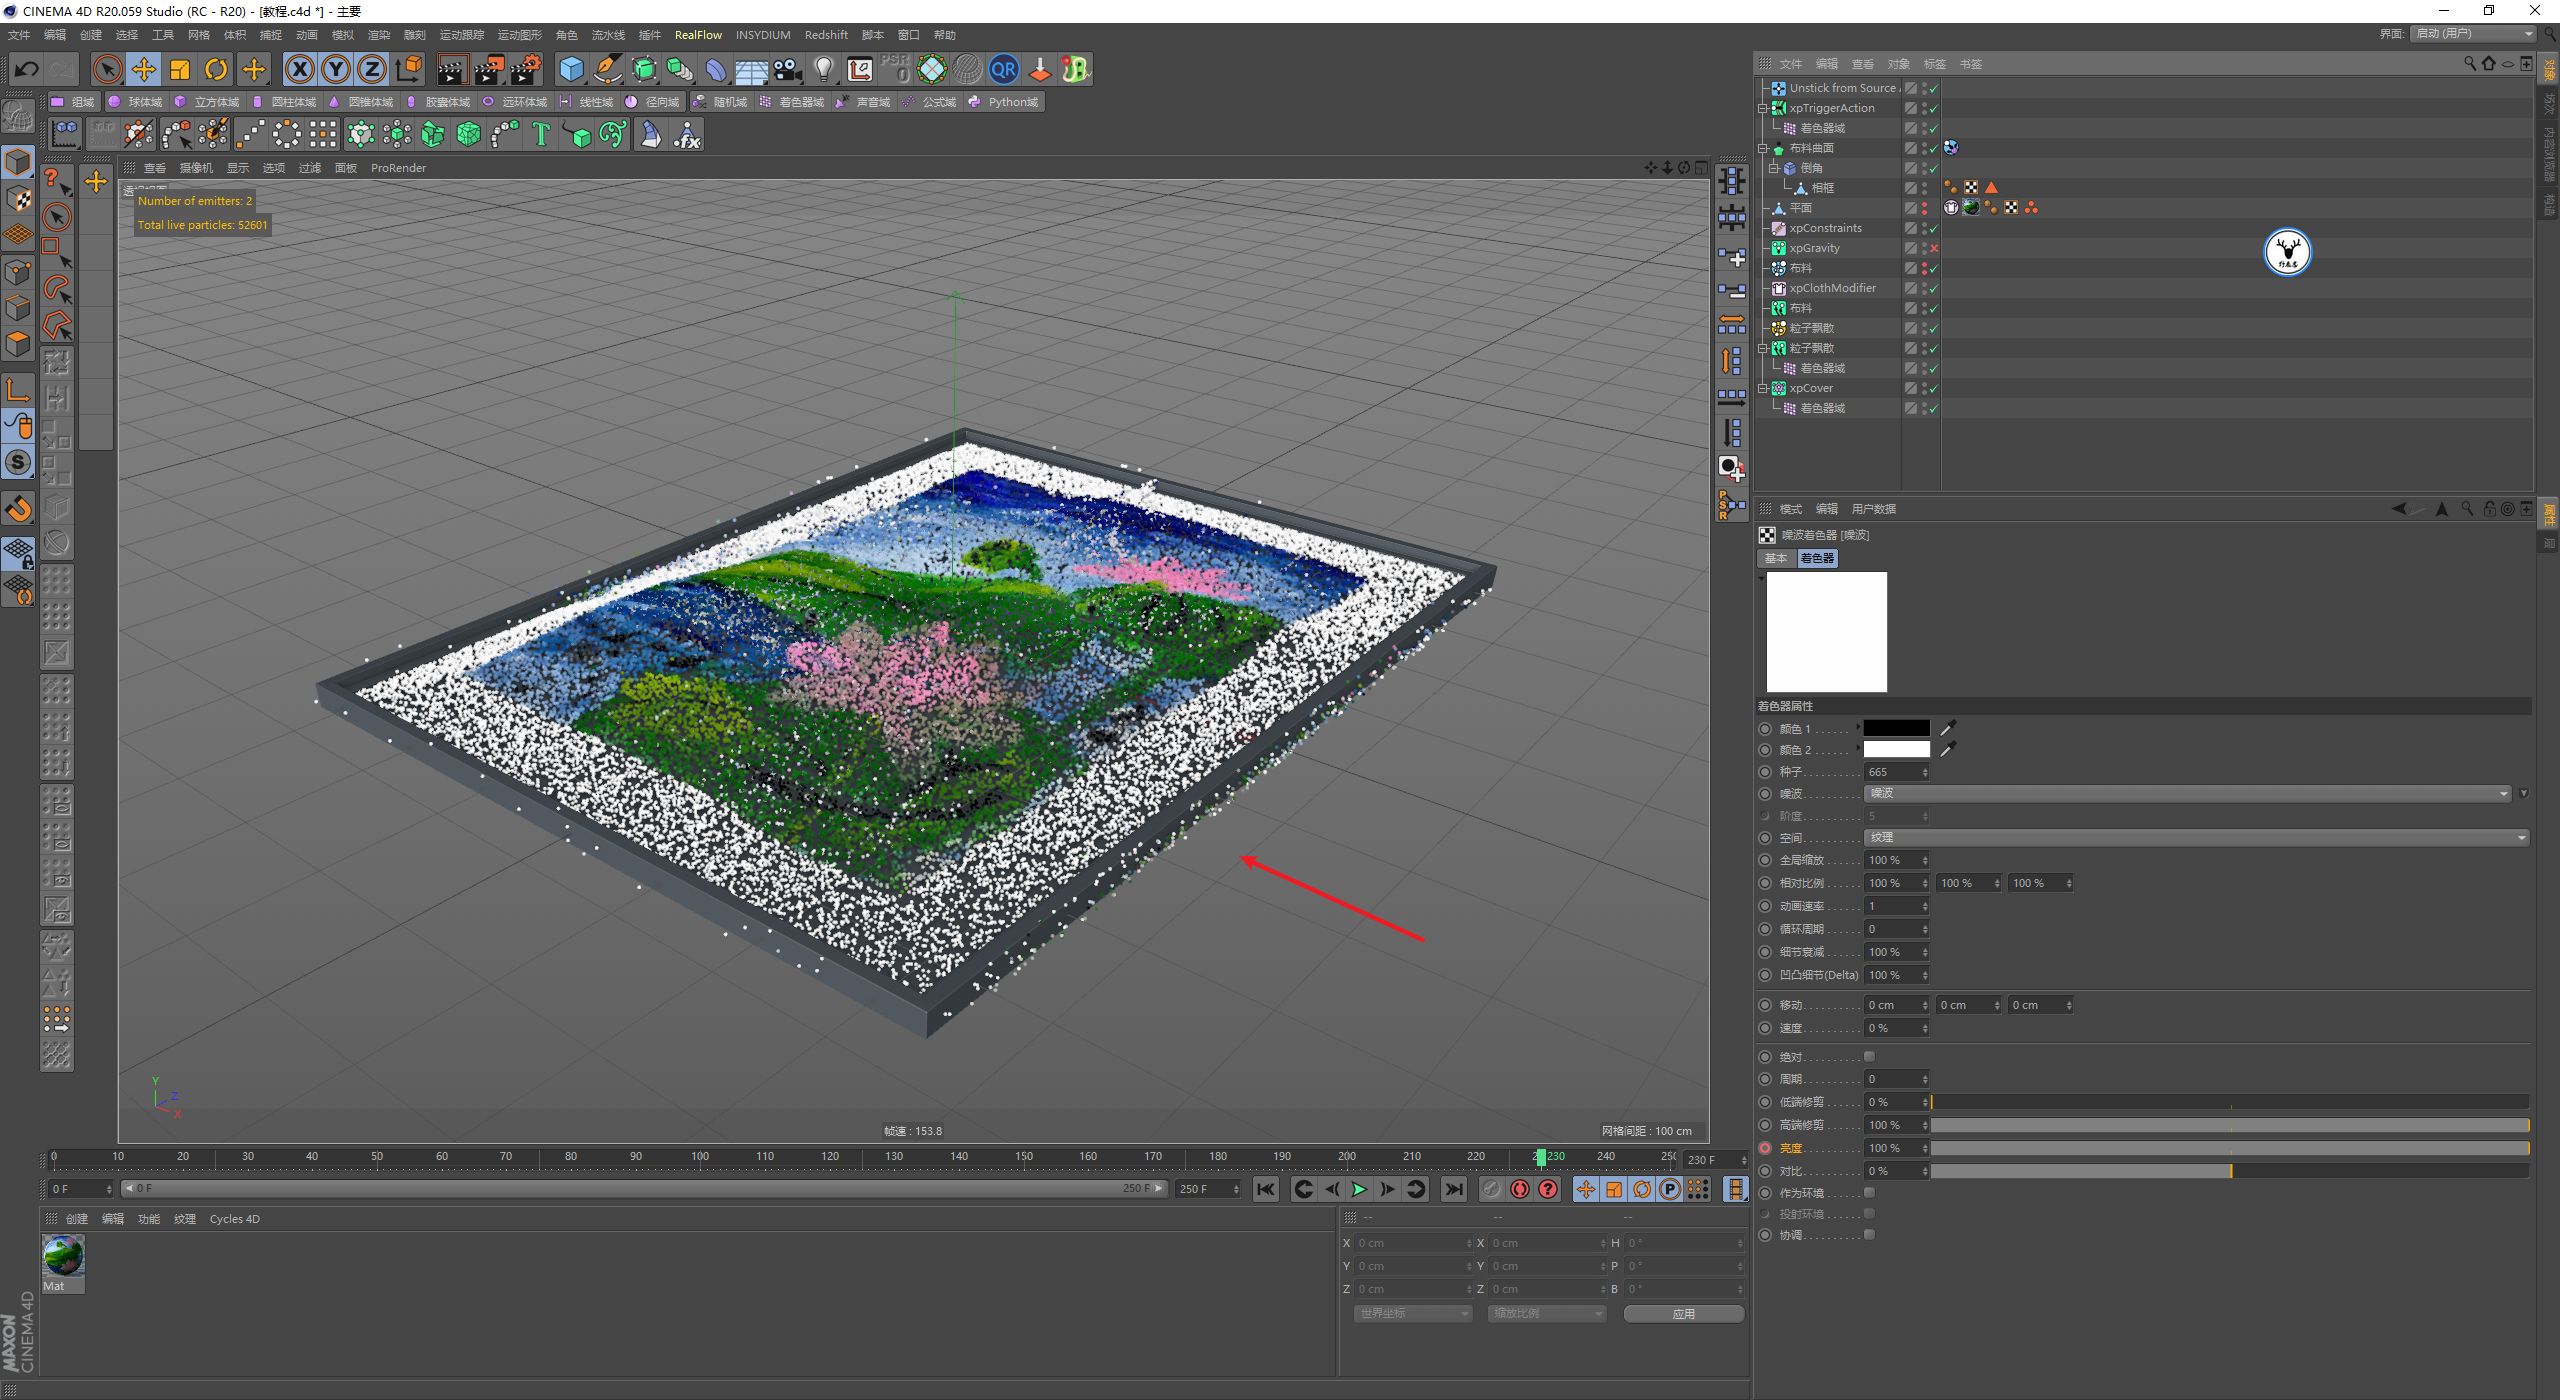
Task: Click the 应用 apply button
Action: point(1683,1313)
